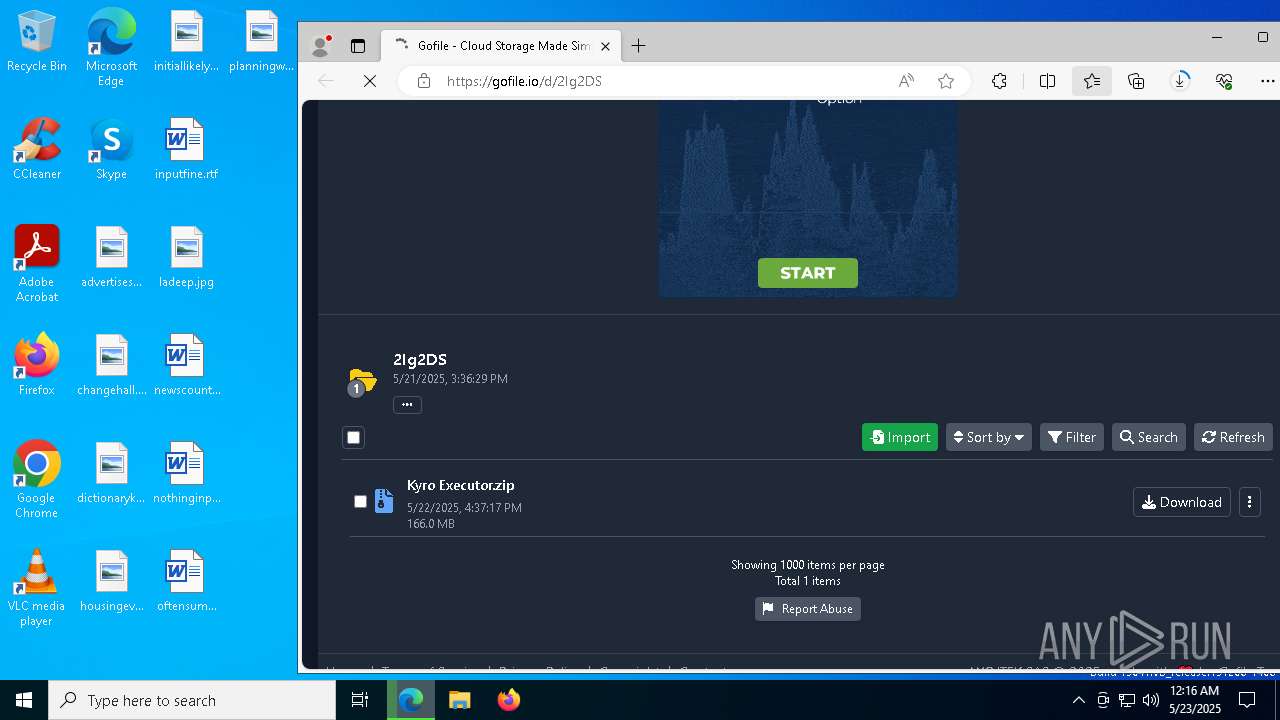This screenshot has height=720, width=1280.
Task: Open CCleaner desktop shortcut
Action: point(37,150)
